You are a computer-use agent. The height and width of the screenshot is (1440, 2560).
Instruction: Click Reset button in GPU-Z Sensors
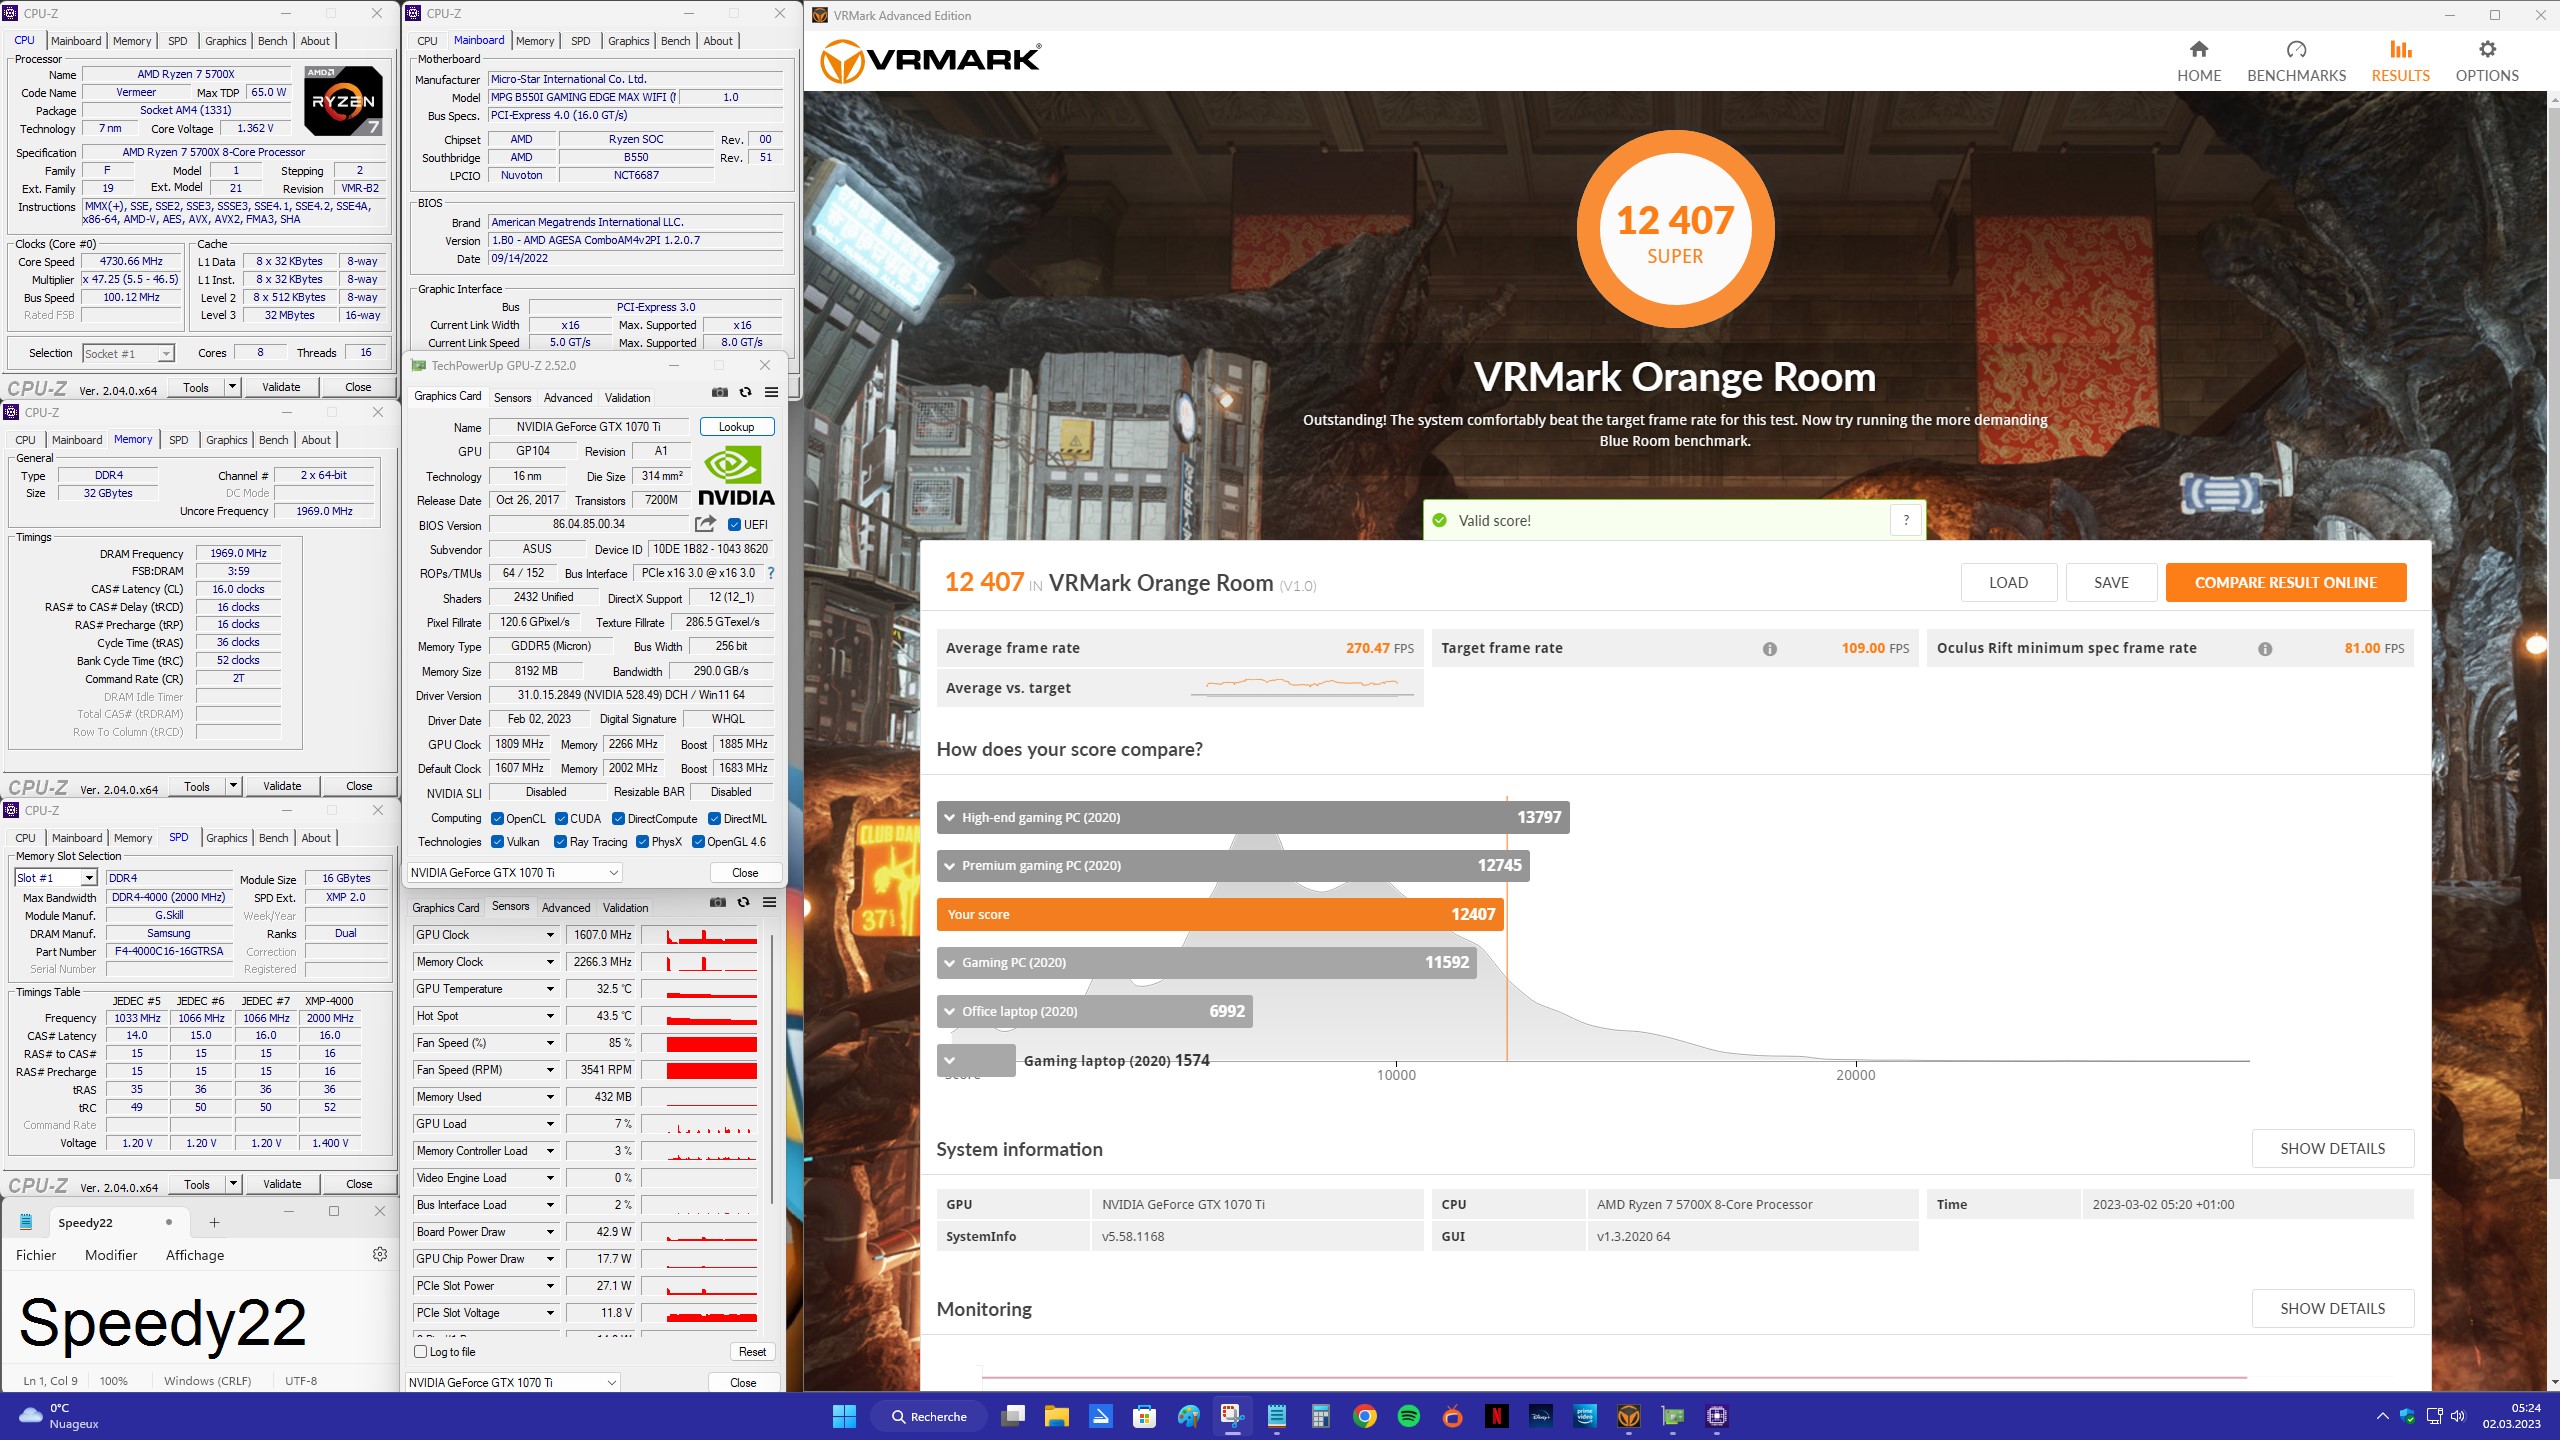click(752, 1352)
